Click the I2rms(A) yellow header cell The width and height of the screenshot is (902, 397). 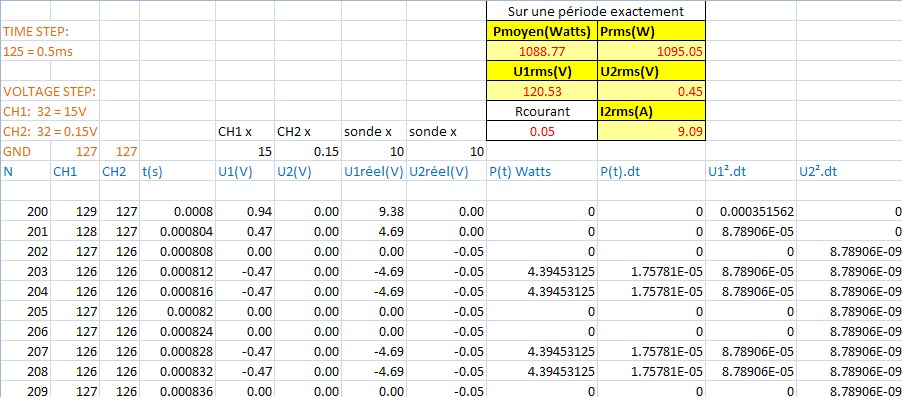point(652,112)
